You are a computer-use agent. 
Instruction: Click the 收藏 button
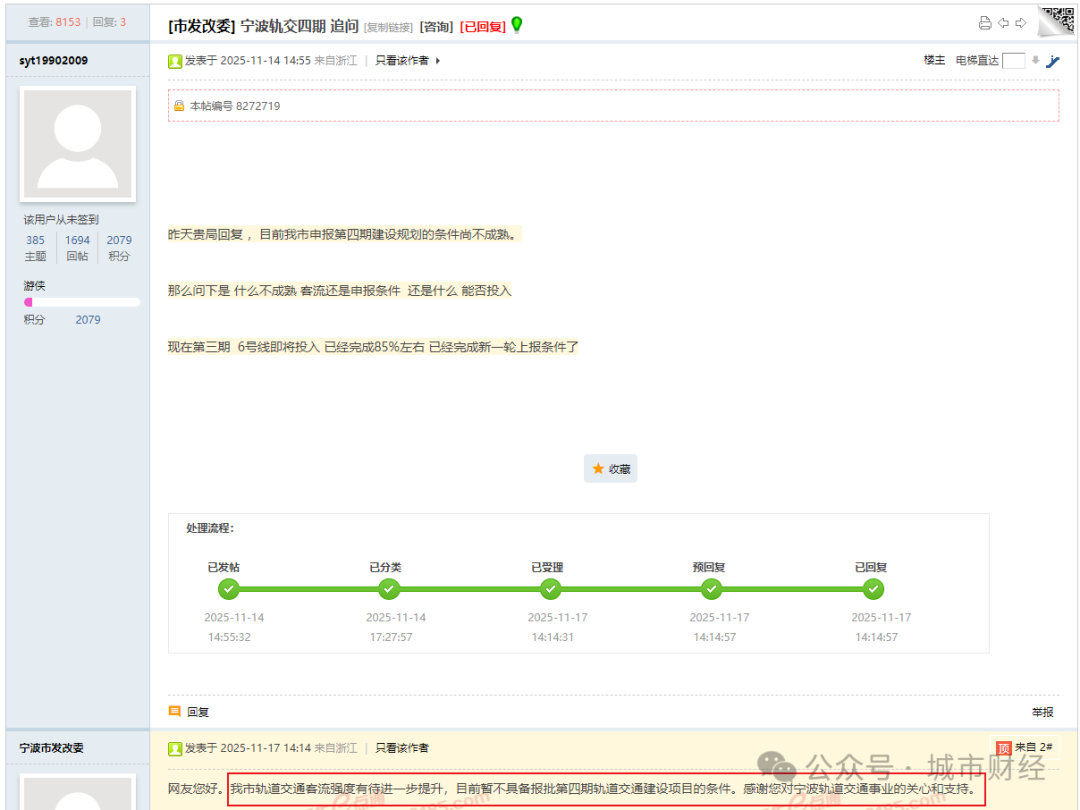[610, 468]
